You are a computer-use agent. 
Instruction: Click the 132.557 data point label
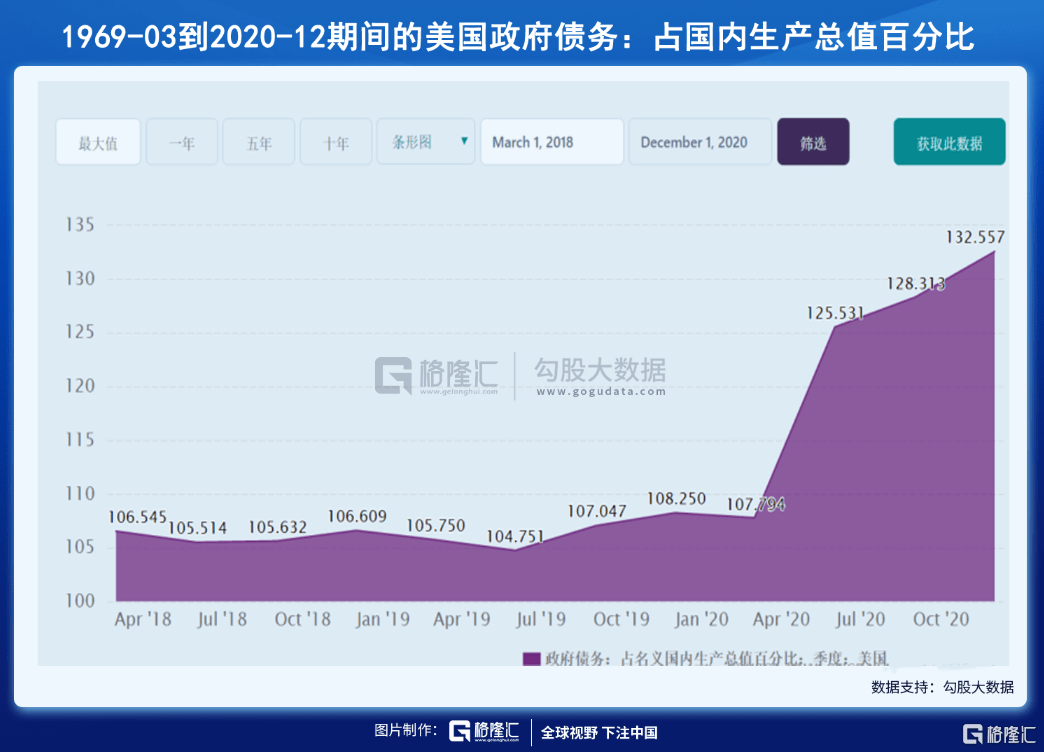[x=975, y=237]
